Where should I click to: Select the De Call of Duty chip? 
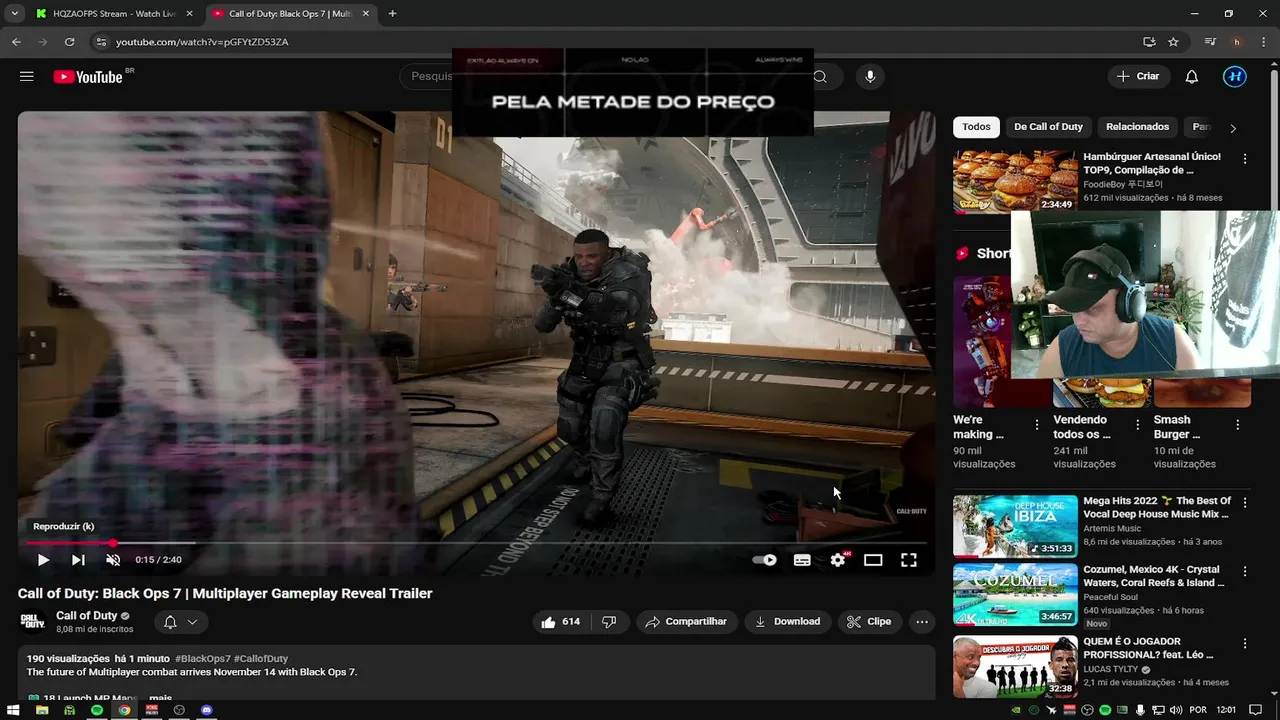coord(1048,127)
